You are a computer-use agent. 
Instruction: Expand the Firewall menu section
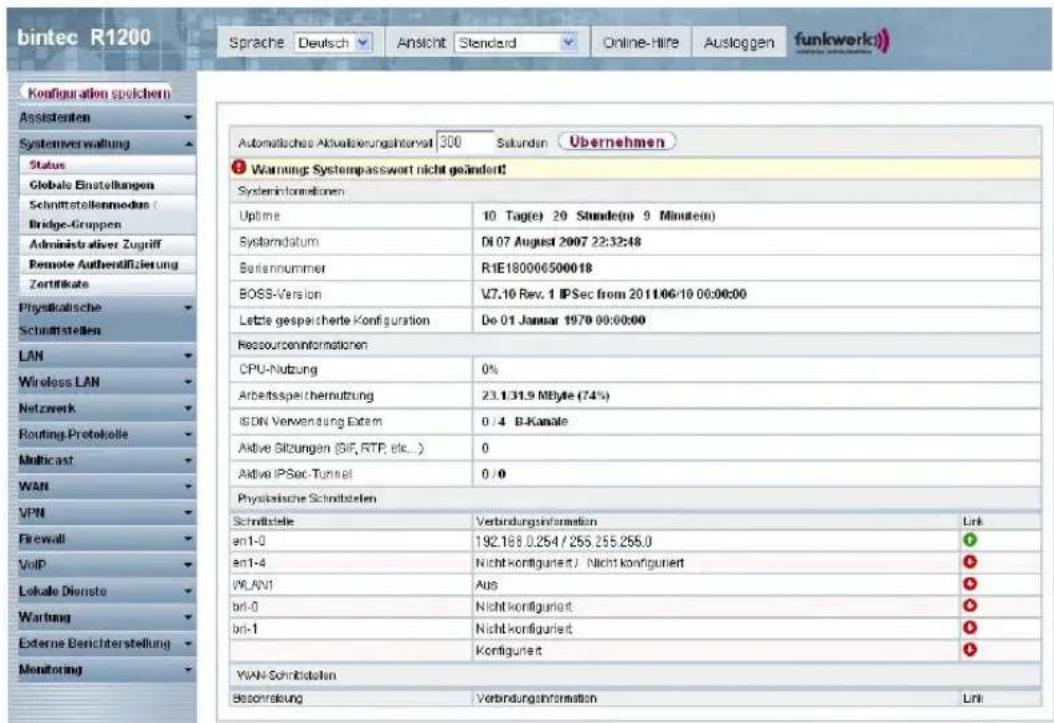104,539
